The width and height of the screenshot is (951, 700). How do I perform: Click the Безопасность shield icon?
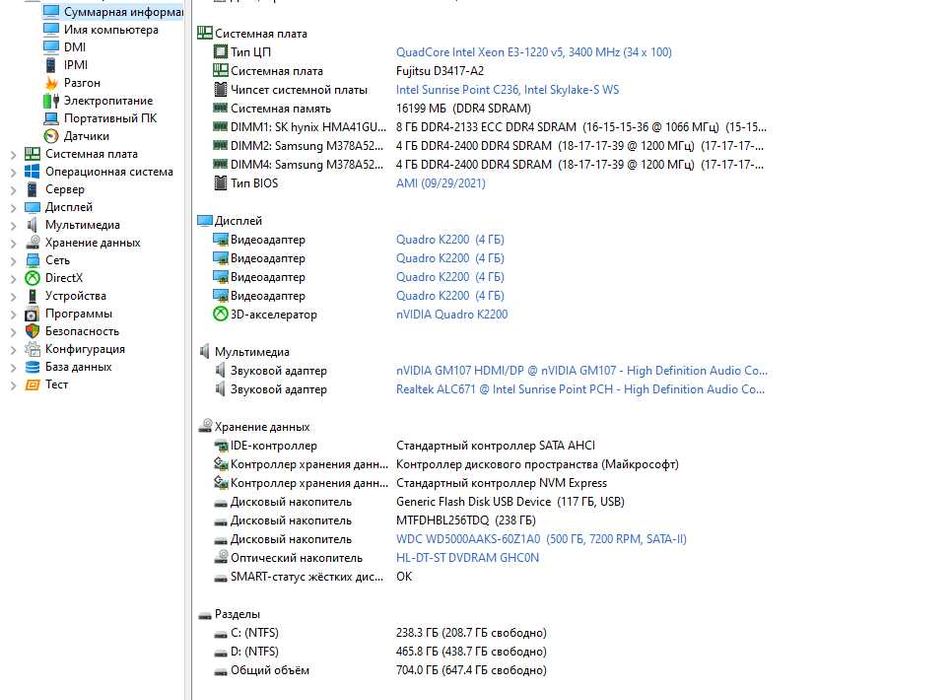point(32,331)
